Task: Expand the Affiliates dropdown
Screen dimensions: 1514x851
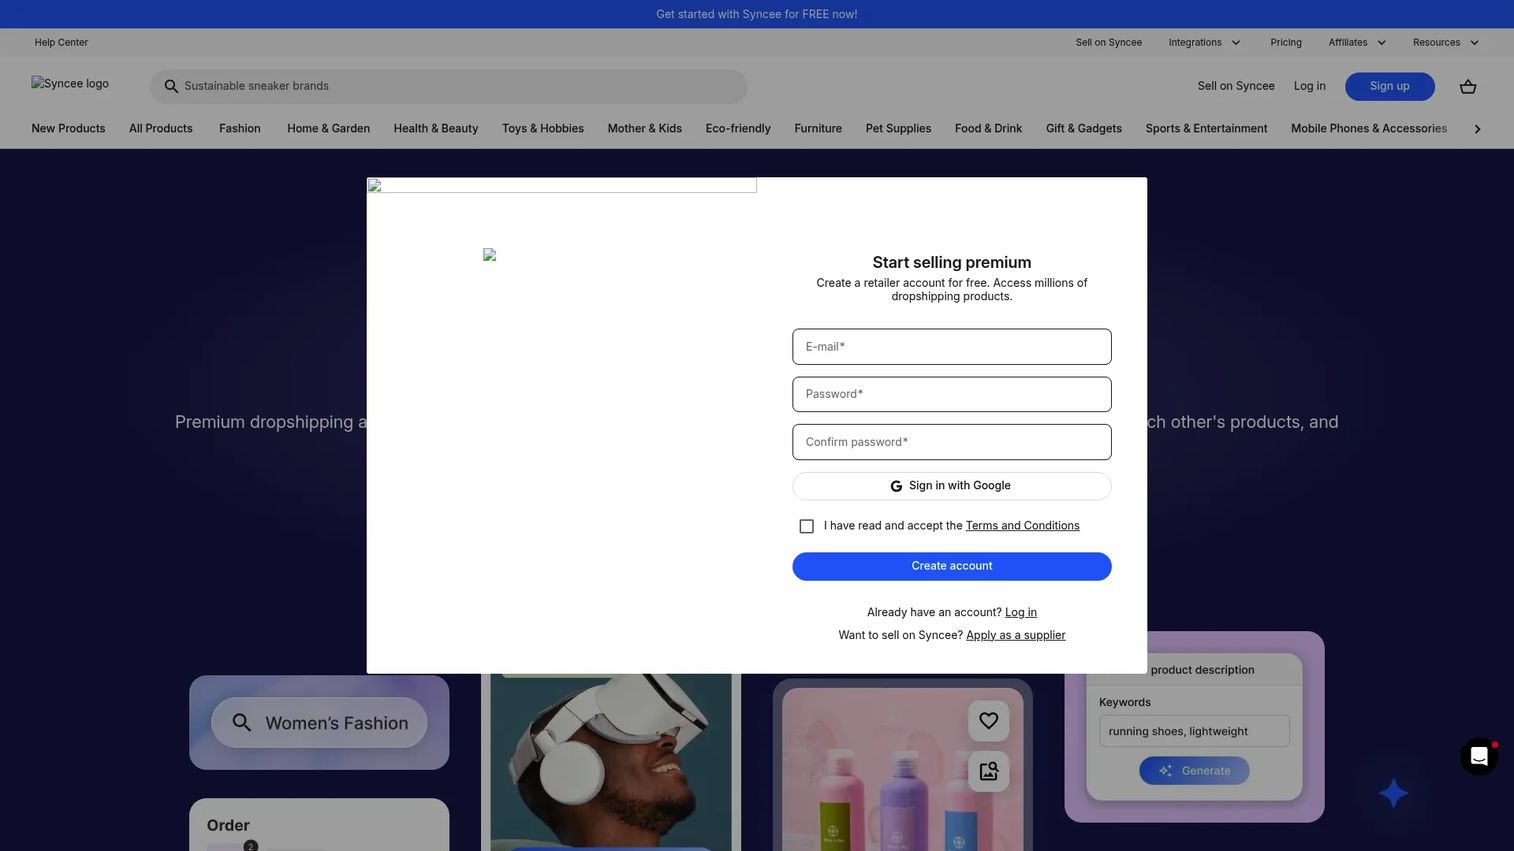Action: click(1357, 42)
